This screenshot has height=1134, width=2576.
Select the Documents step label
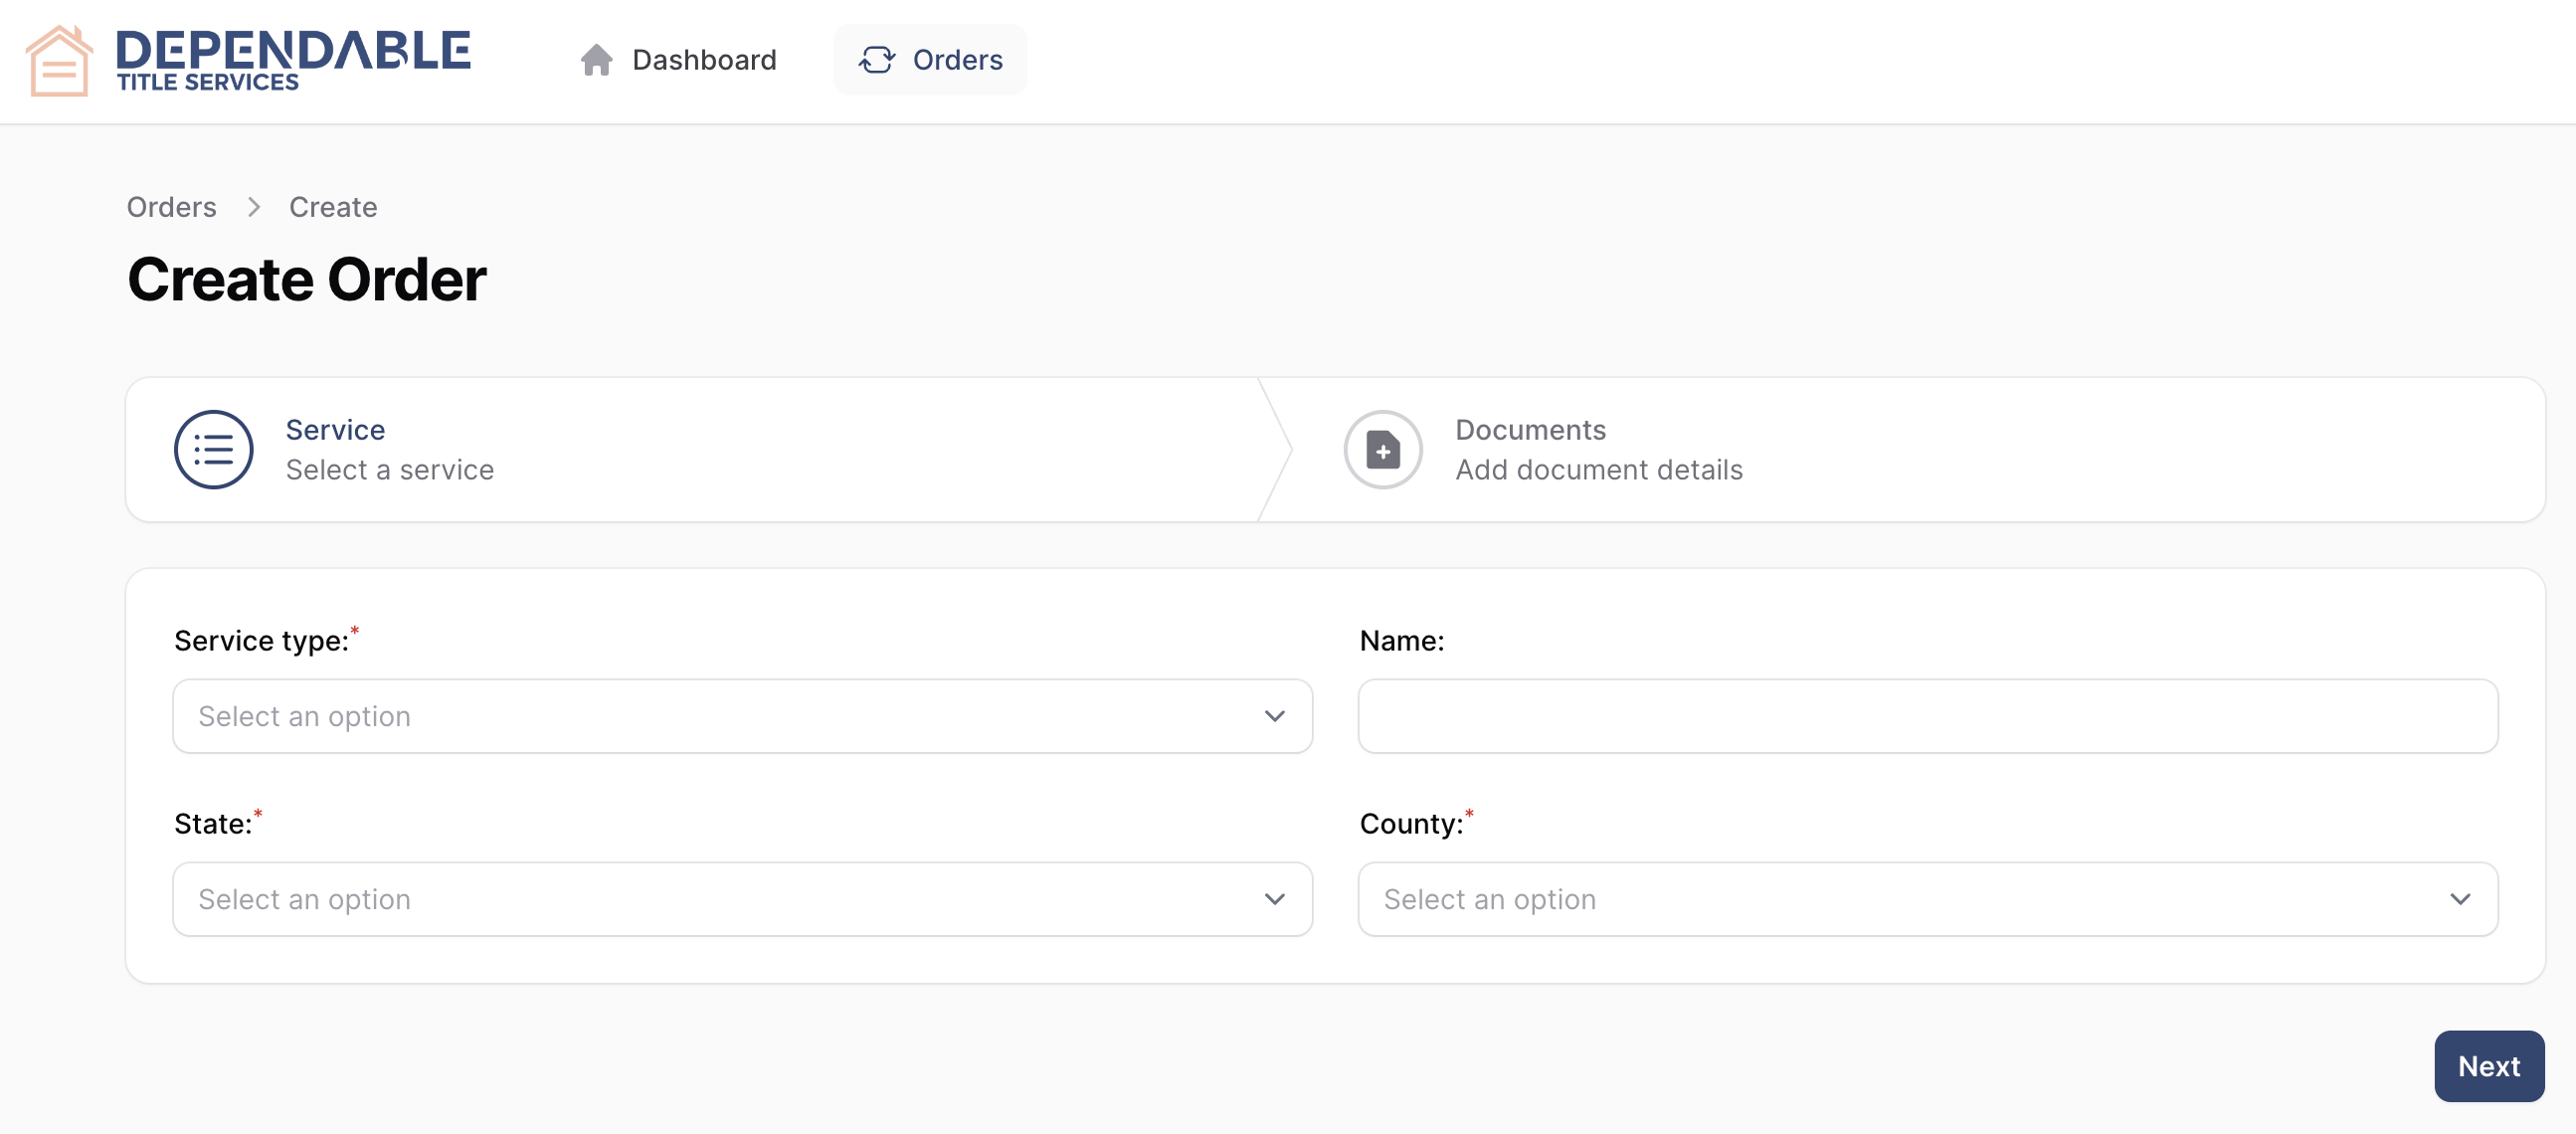[x=1529, y=430]
